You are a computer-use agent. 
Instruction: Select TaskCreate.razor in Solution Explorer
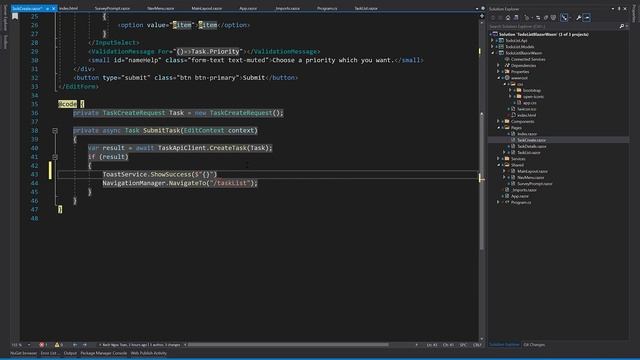tap(531, 140)
